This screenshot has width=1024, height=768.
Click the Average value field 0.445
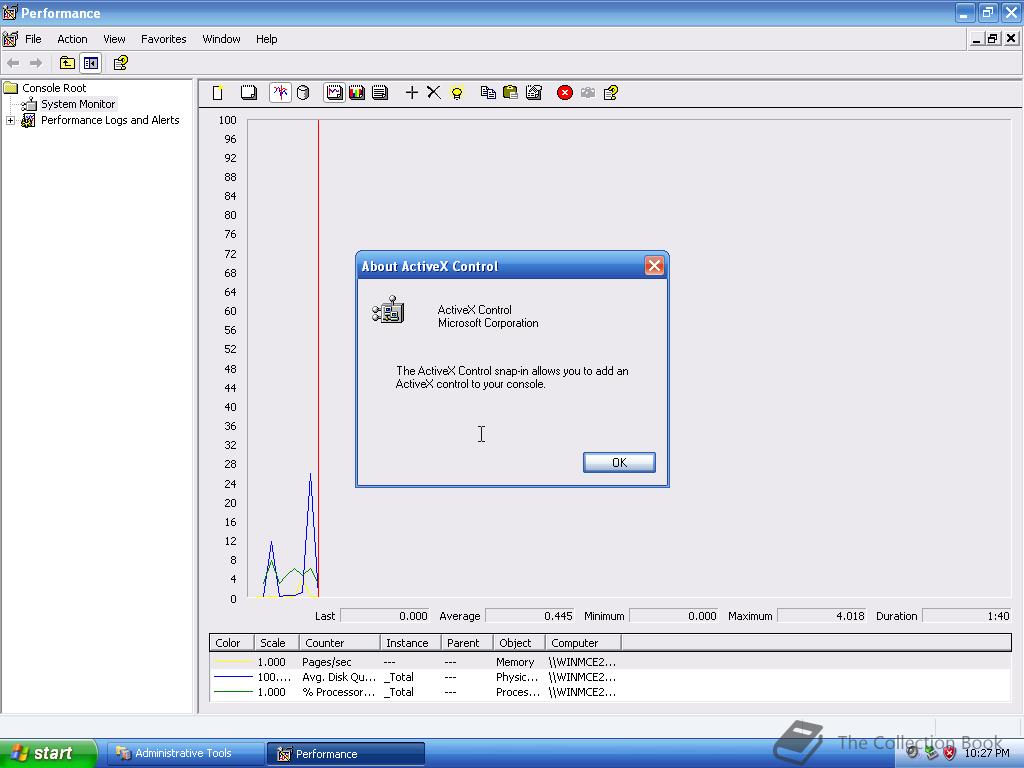tap(530, 616)
